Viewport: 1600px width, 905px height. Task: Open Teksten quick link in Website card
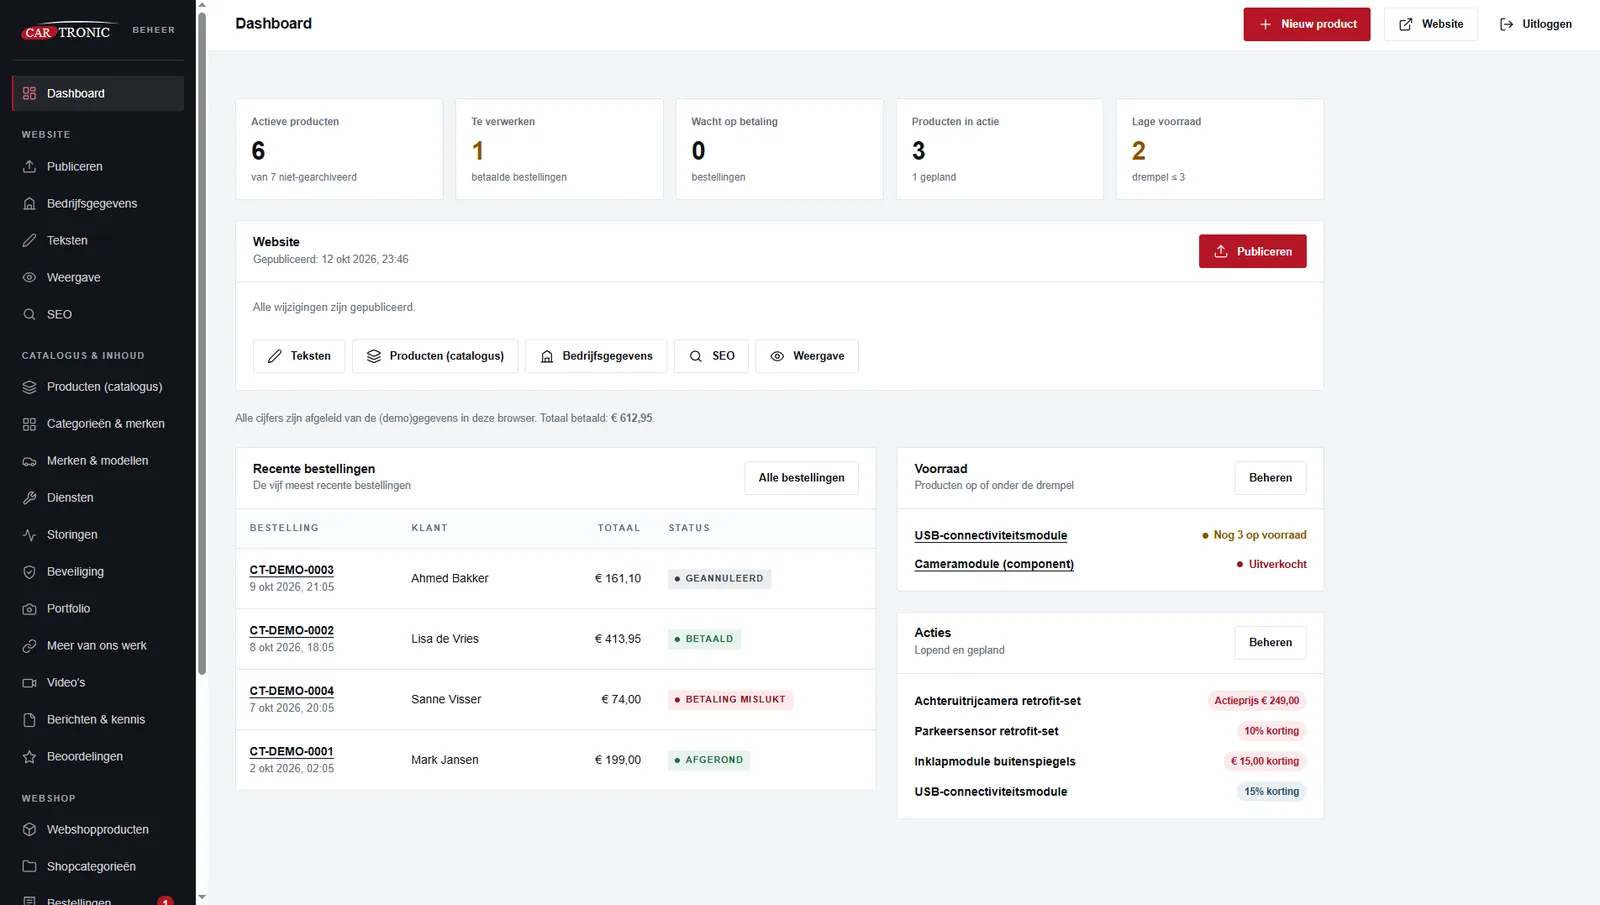coord(299,356)
